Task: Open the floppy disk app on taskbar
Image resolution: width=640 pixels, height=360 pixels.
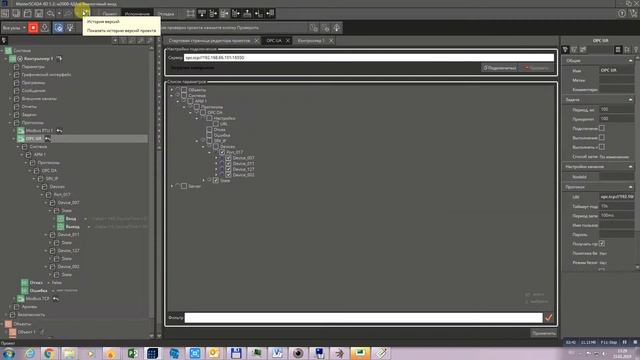Action: coord(236,353)
